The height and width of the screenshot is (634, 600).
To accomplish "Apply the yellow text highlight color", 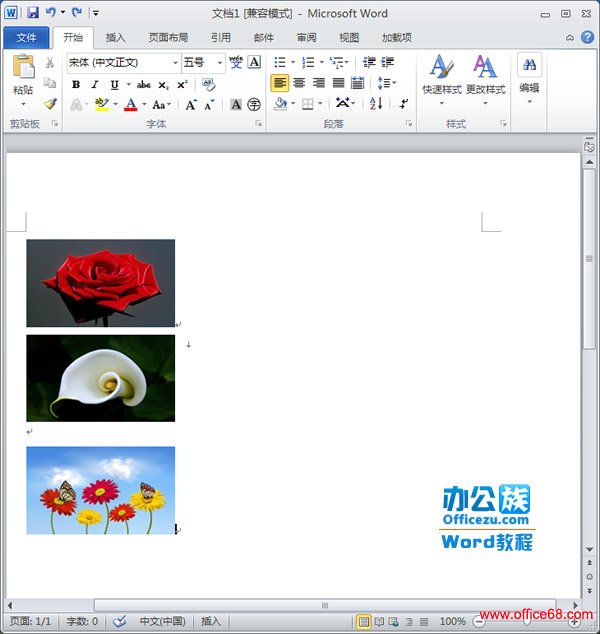I will 101,105.
